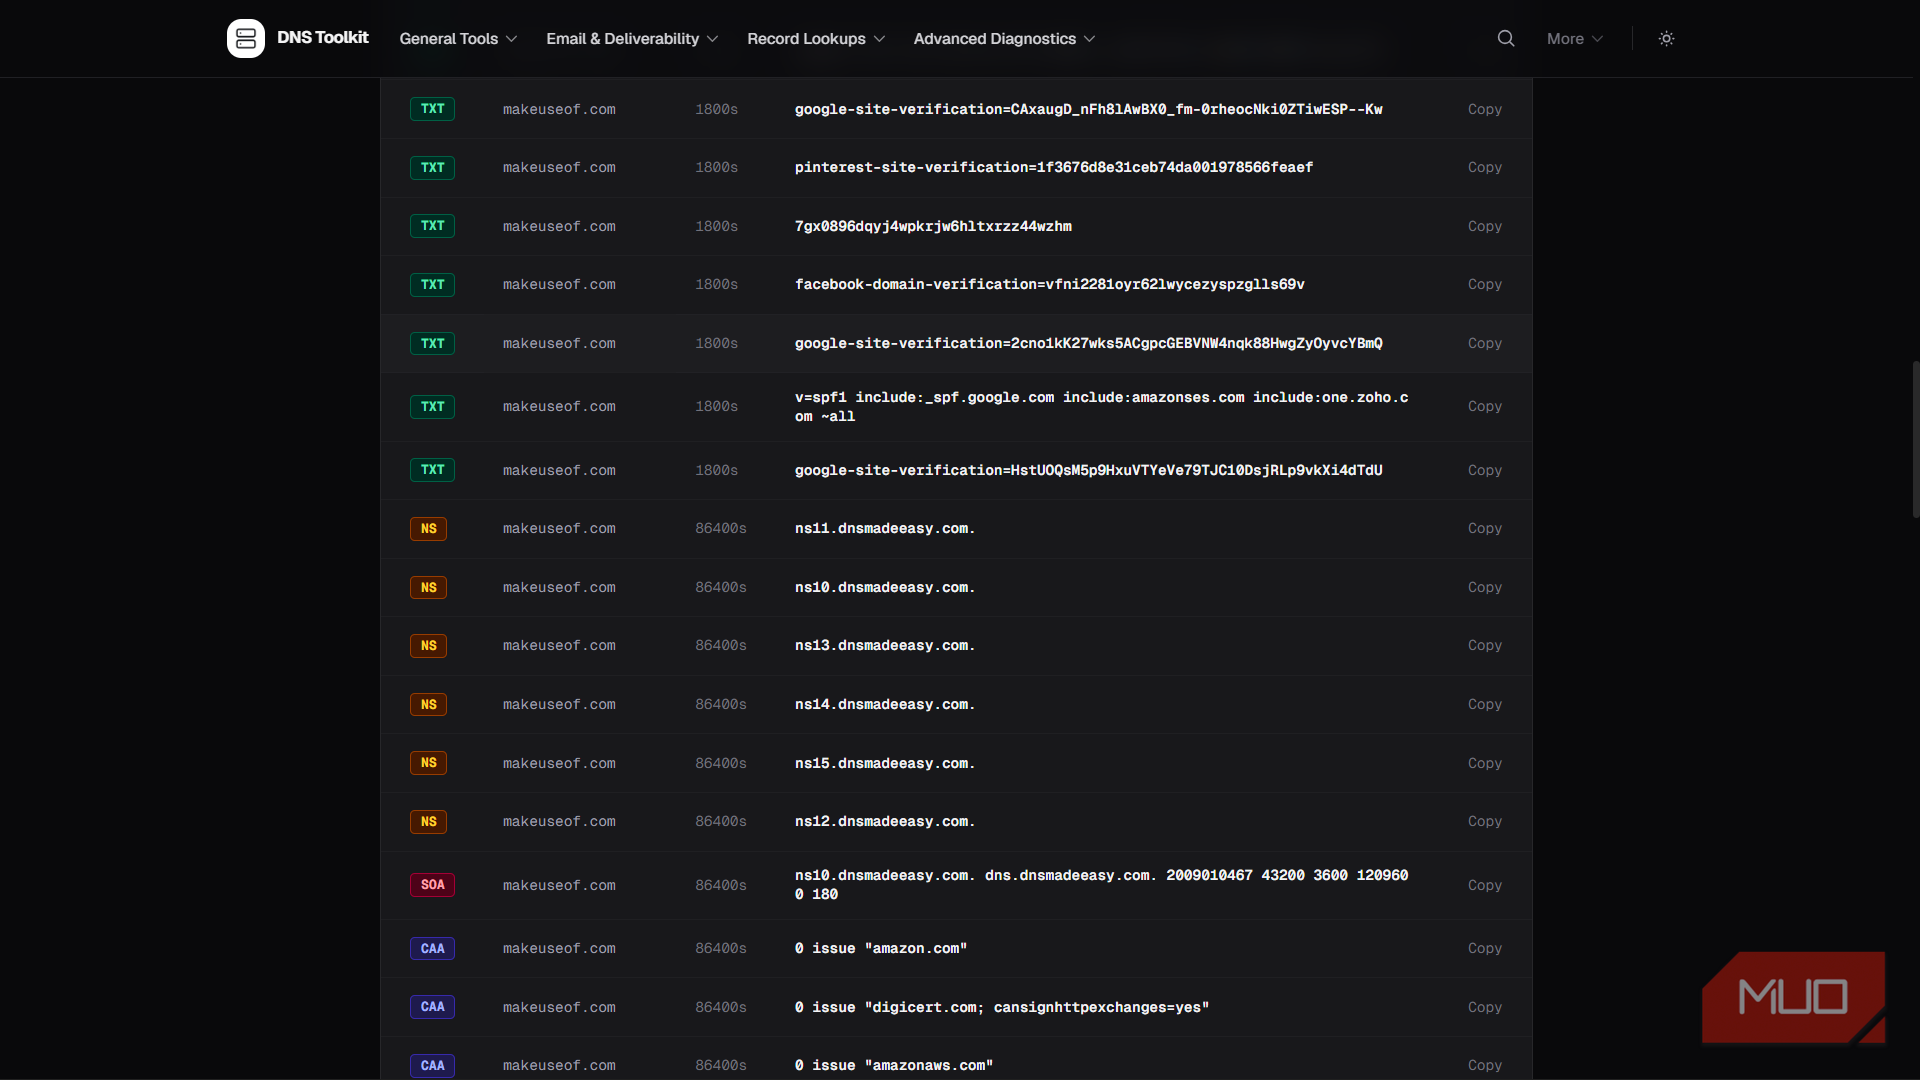Select the 7gx0896dqyj4wpkrjw6hltxrzz44wzhm text
Screen dimensions: 1920x1080
(933, 226)
